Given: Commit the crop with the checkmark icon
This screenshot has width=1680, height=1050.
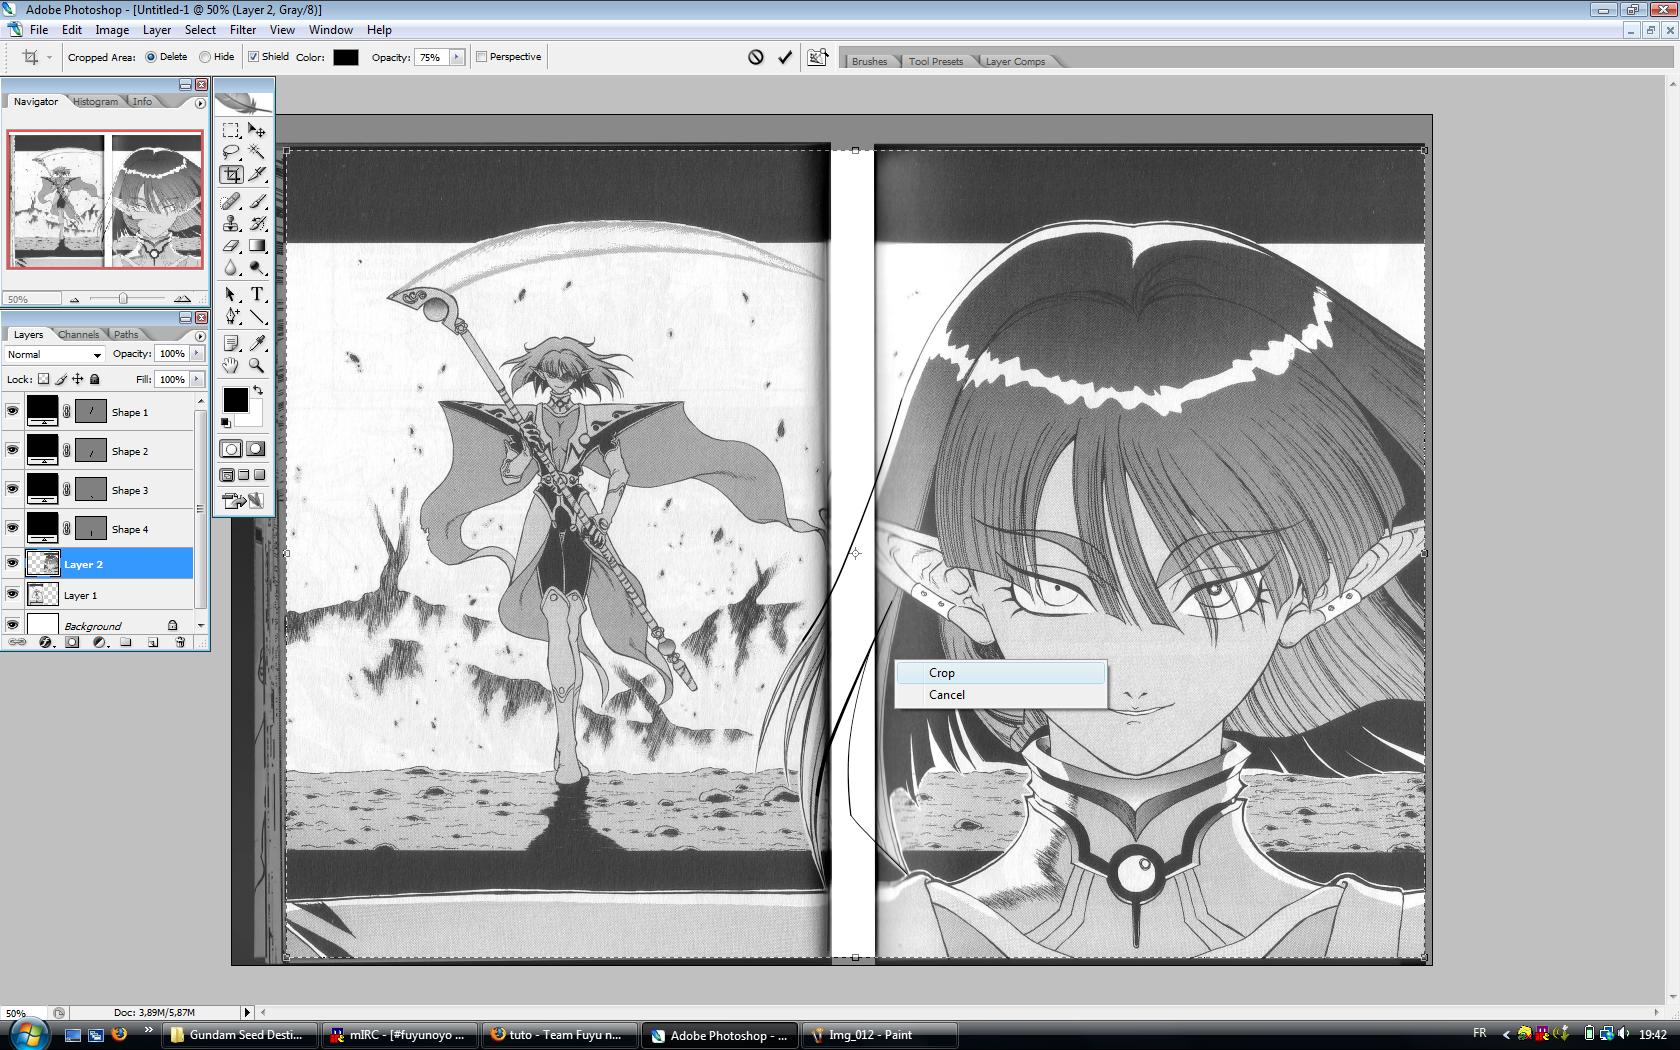Looking at the screenshot, I should (785, 58).
